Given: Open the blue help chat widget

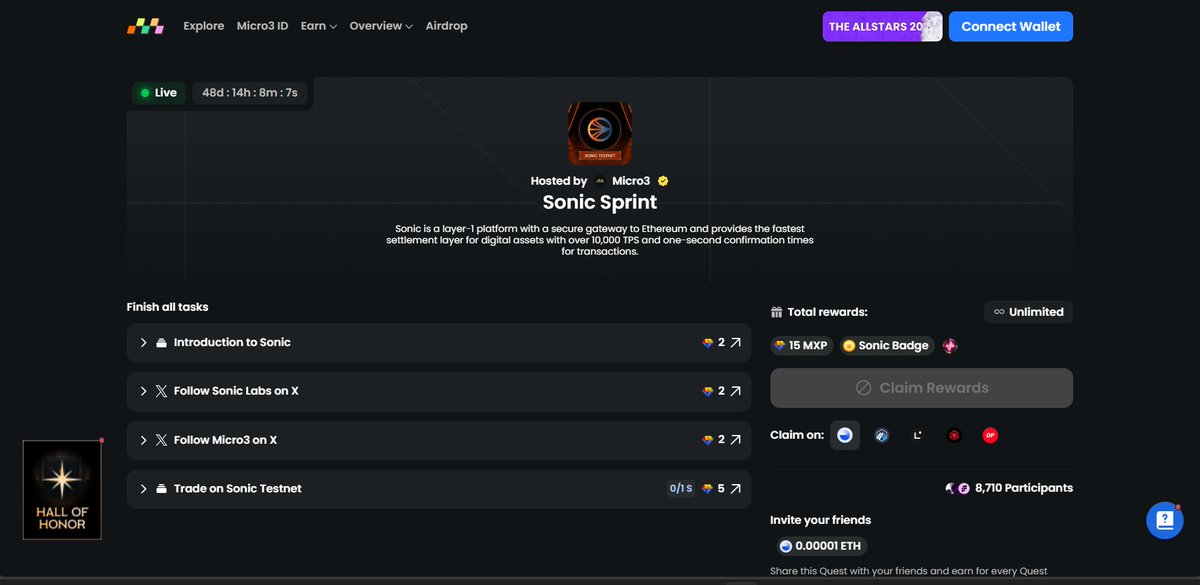Looking at the screenshot, I should pyautogui.click(x=1164, y=520).
